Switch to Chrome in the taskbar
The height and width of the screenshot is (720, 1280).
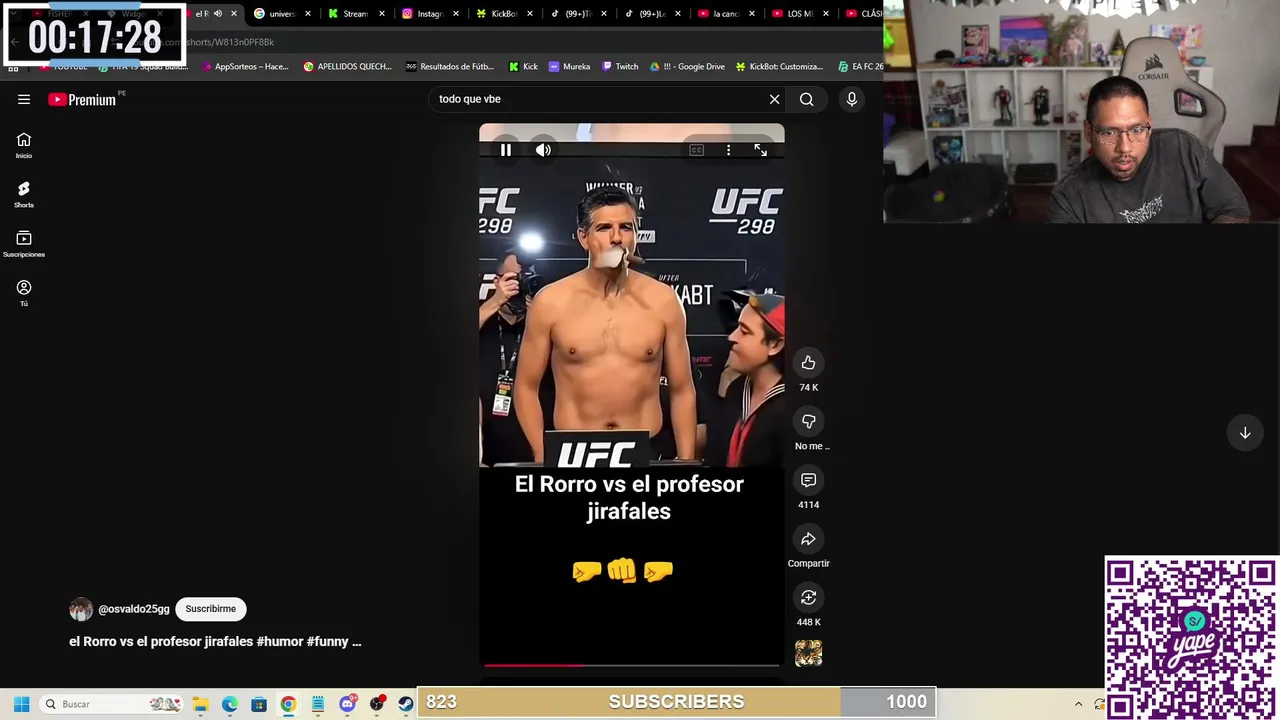(288, 704)
